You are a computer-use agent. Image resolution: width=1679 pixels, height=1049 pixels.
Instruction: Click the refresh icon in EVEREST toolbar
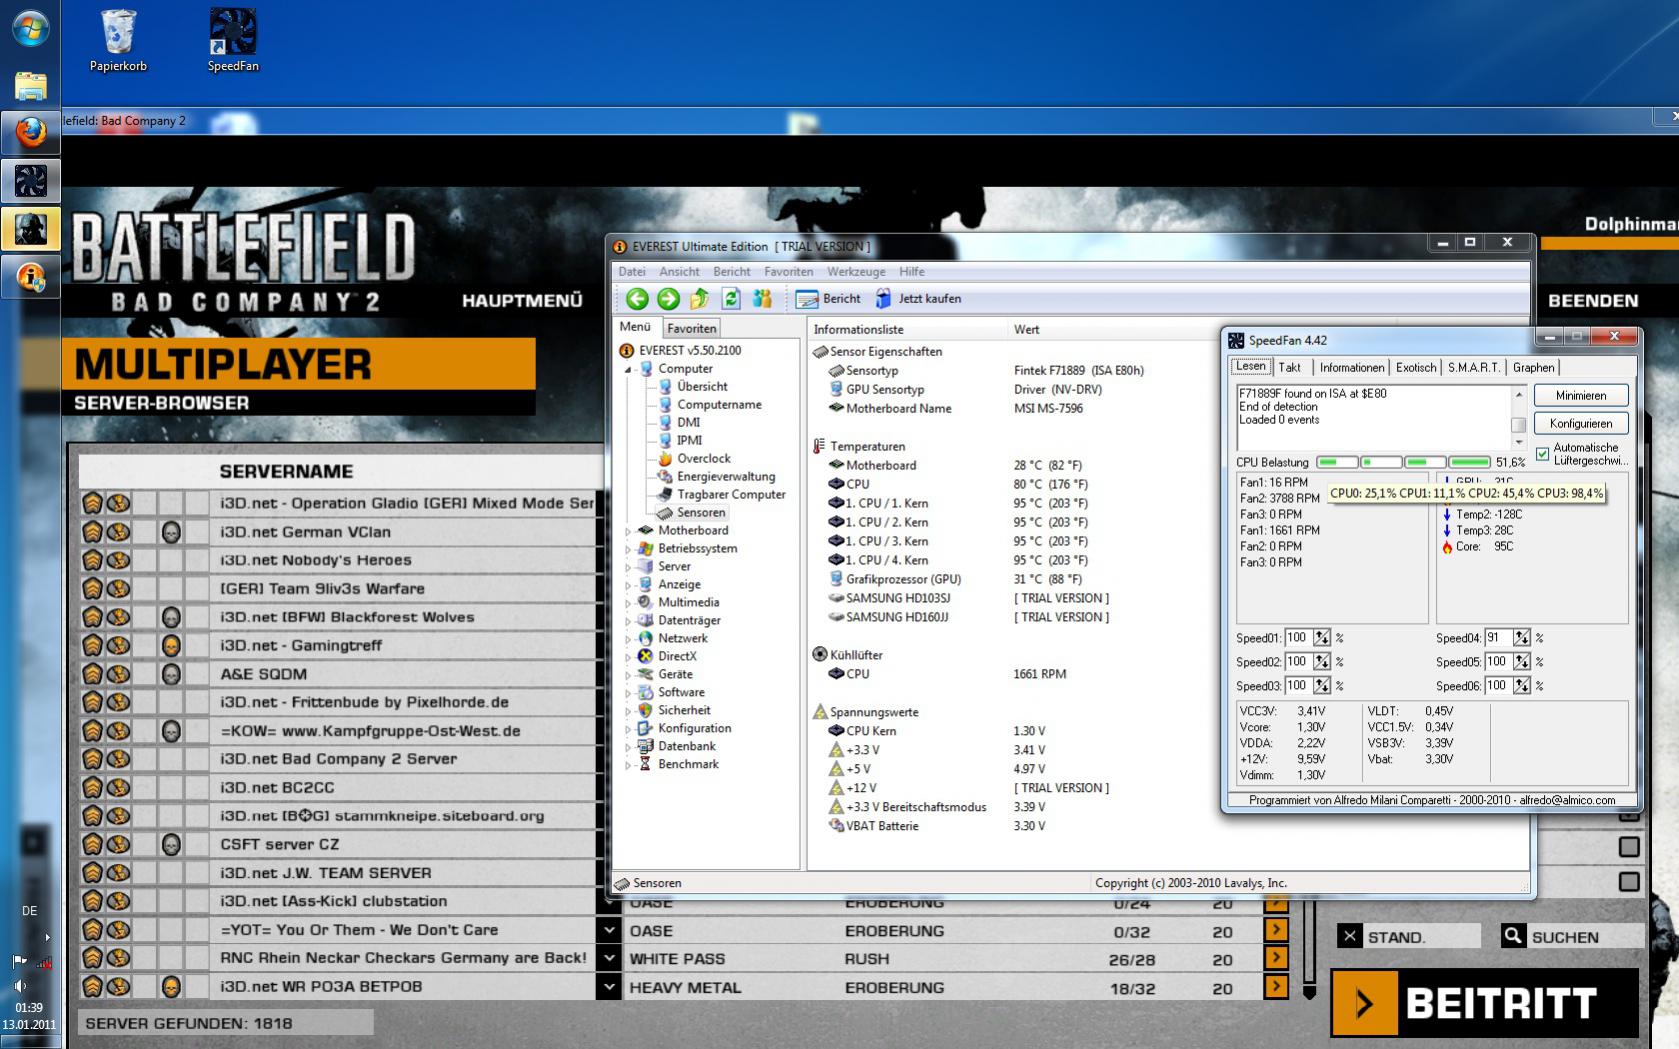click(x=731, y=298)
